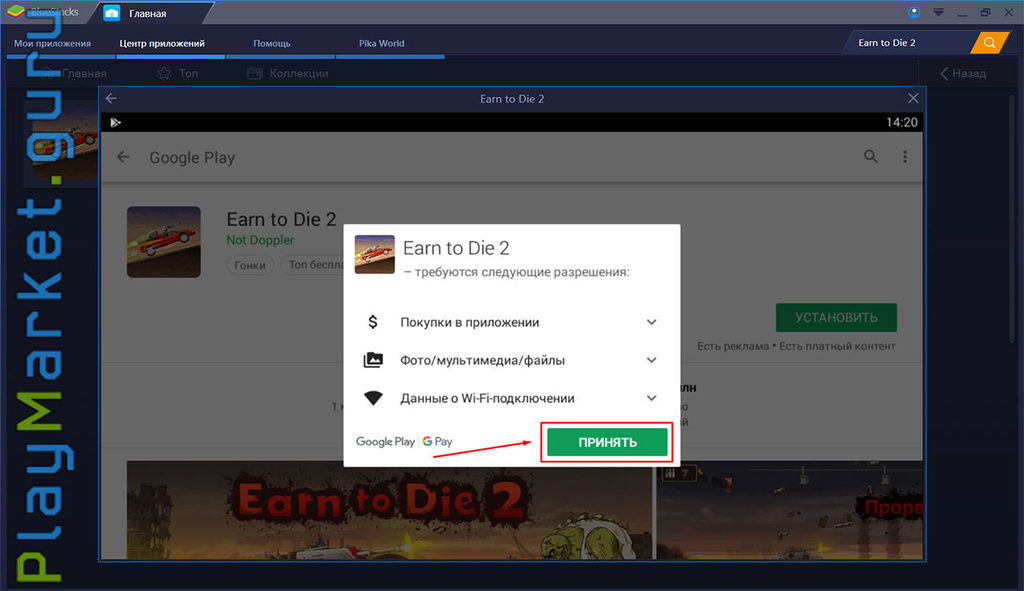Click back arrow in Earn to Die 2 panel header
Image resolution: width=1024 pixels, height=591 pixels.
coord(111,98)
